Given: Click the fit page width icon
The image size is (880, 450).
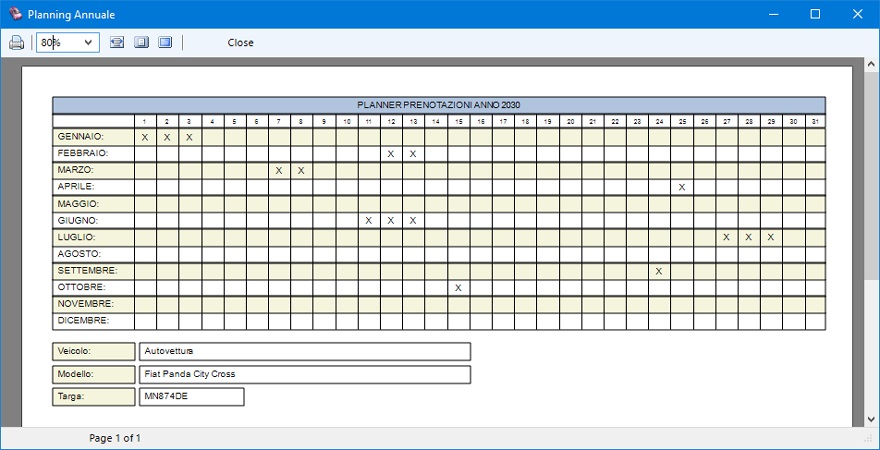Looking at the screenshot, I should point(117,42).
